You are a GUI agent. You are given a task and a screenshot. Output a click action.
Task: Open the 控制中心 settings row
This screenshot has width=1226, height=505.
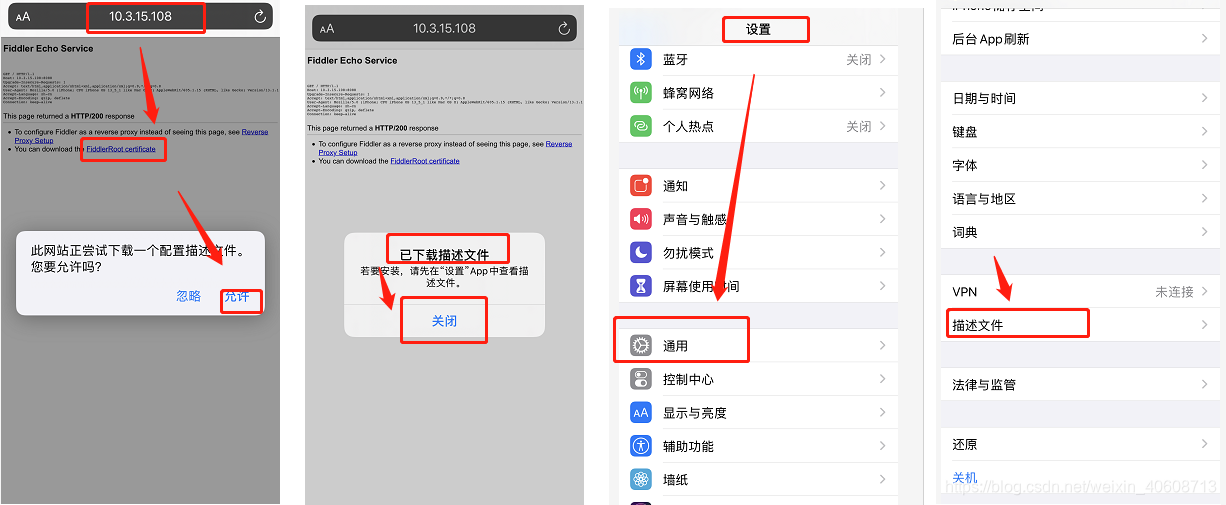coord(757,379)
